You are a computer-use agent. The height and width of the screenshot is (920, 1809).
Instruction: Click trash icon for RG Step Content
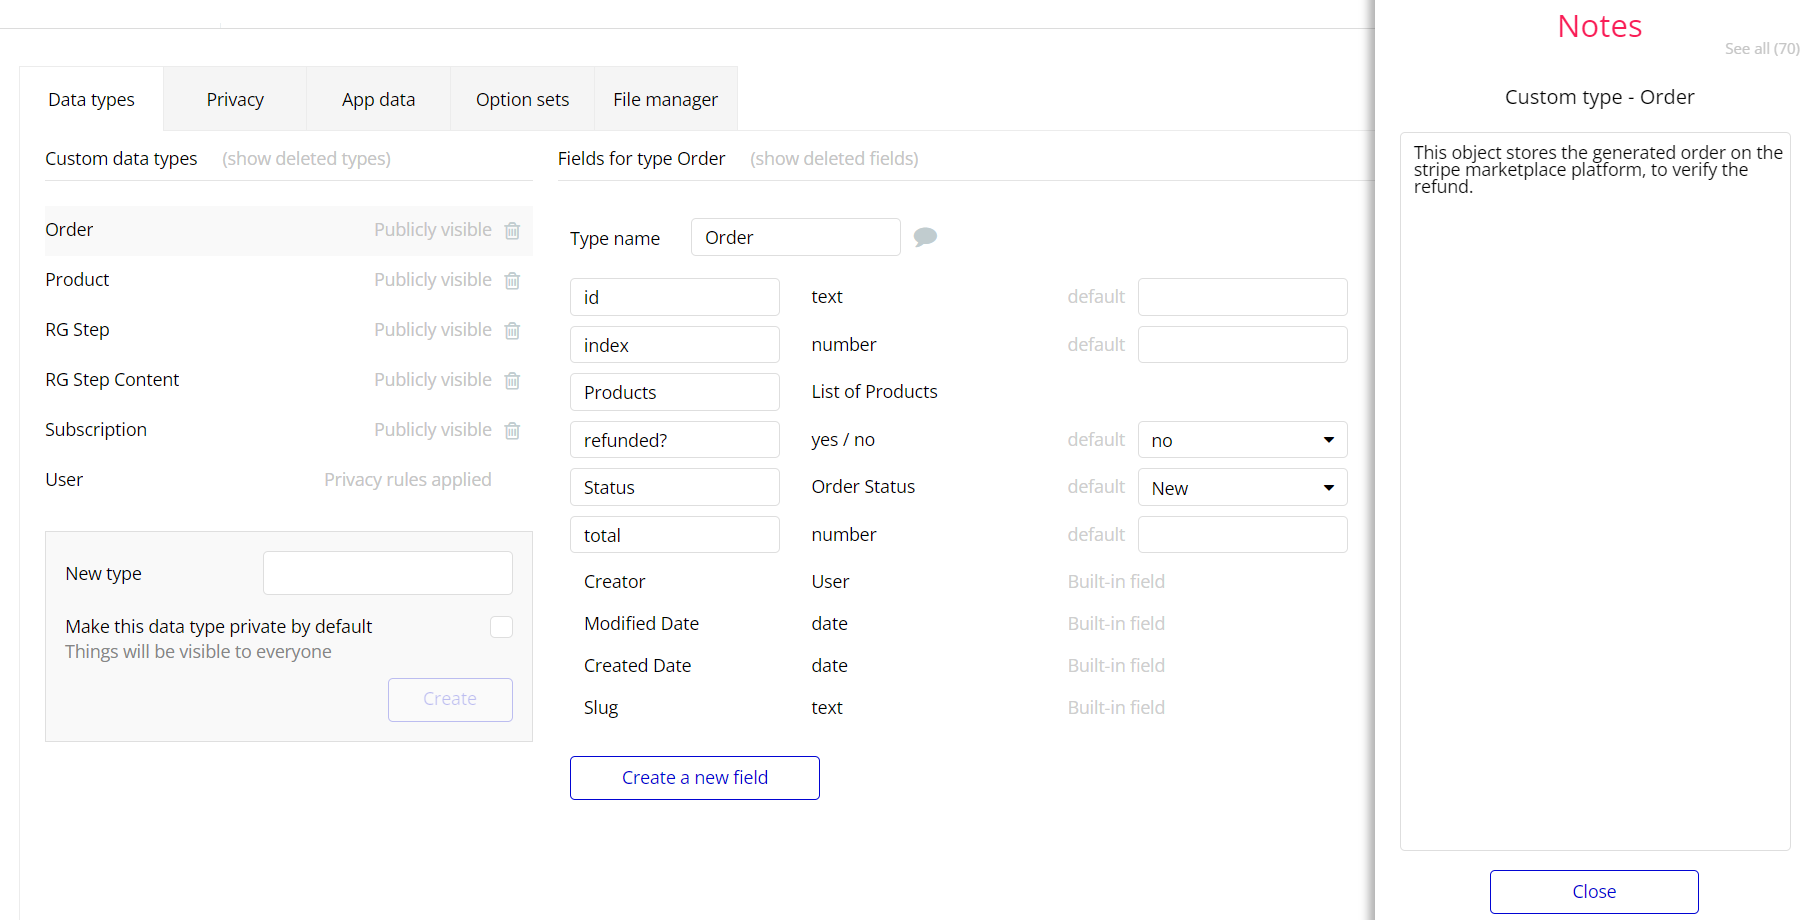(512, 381)
